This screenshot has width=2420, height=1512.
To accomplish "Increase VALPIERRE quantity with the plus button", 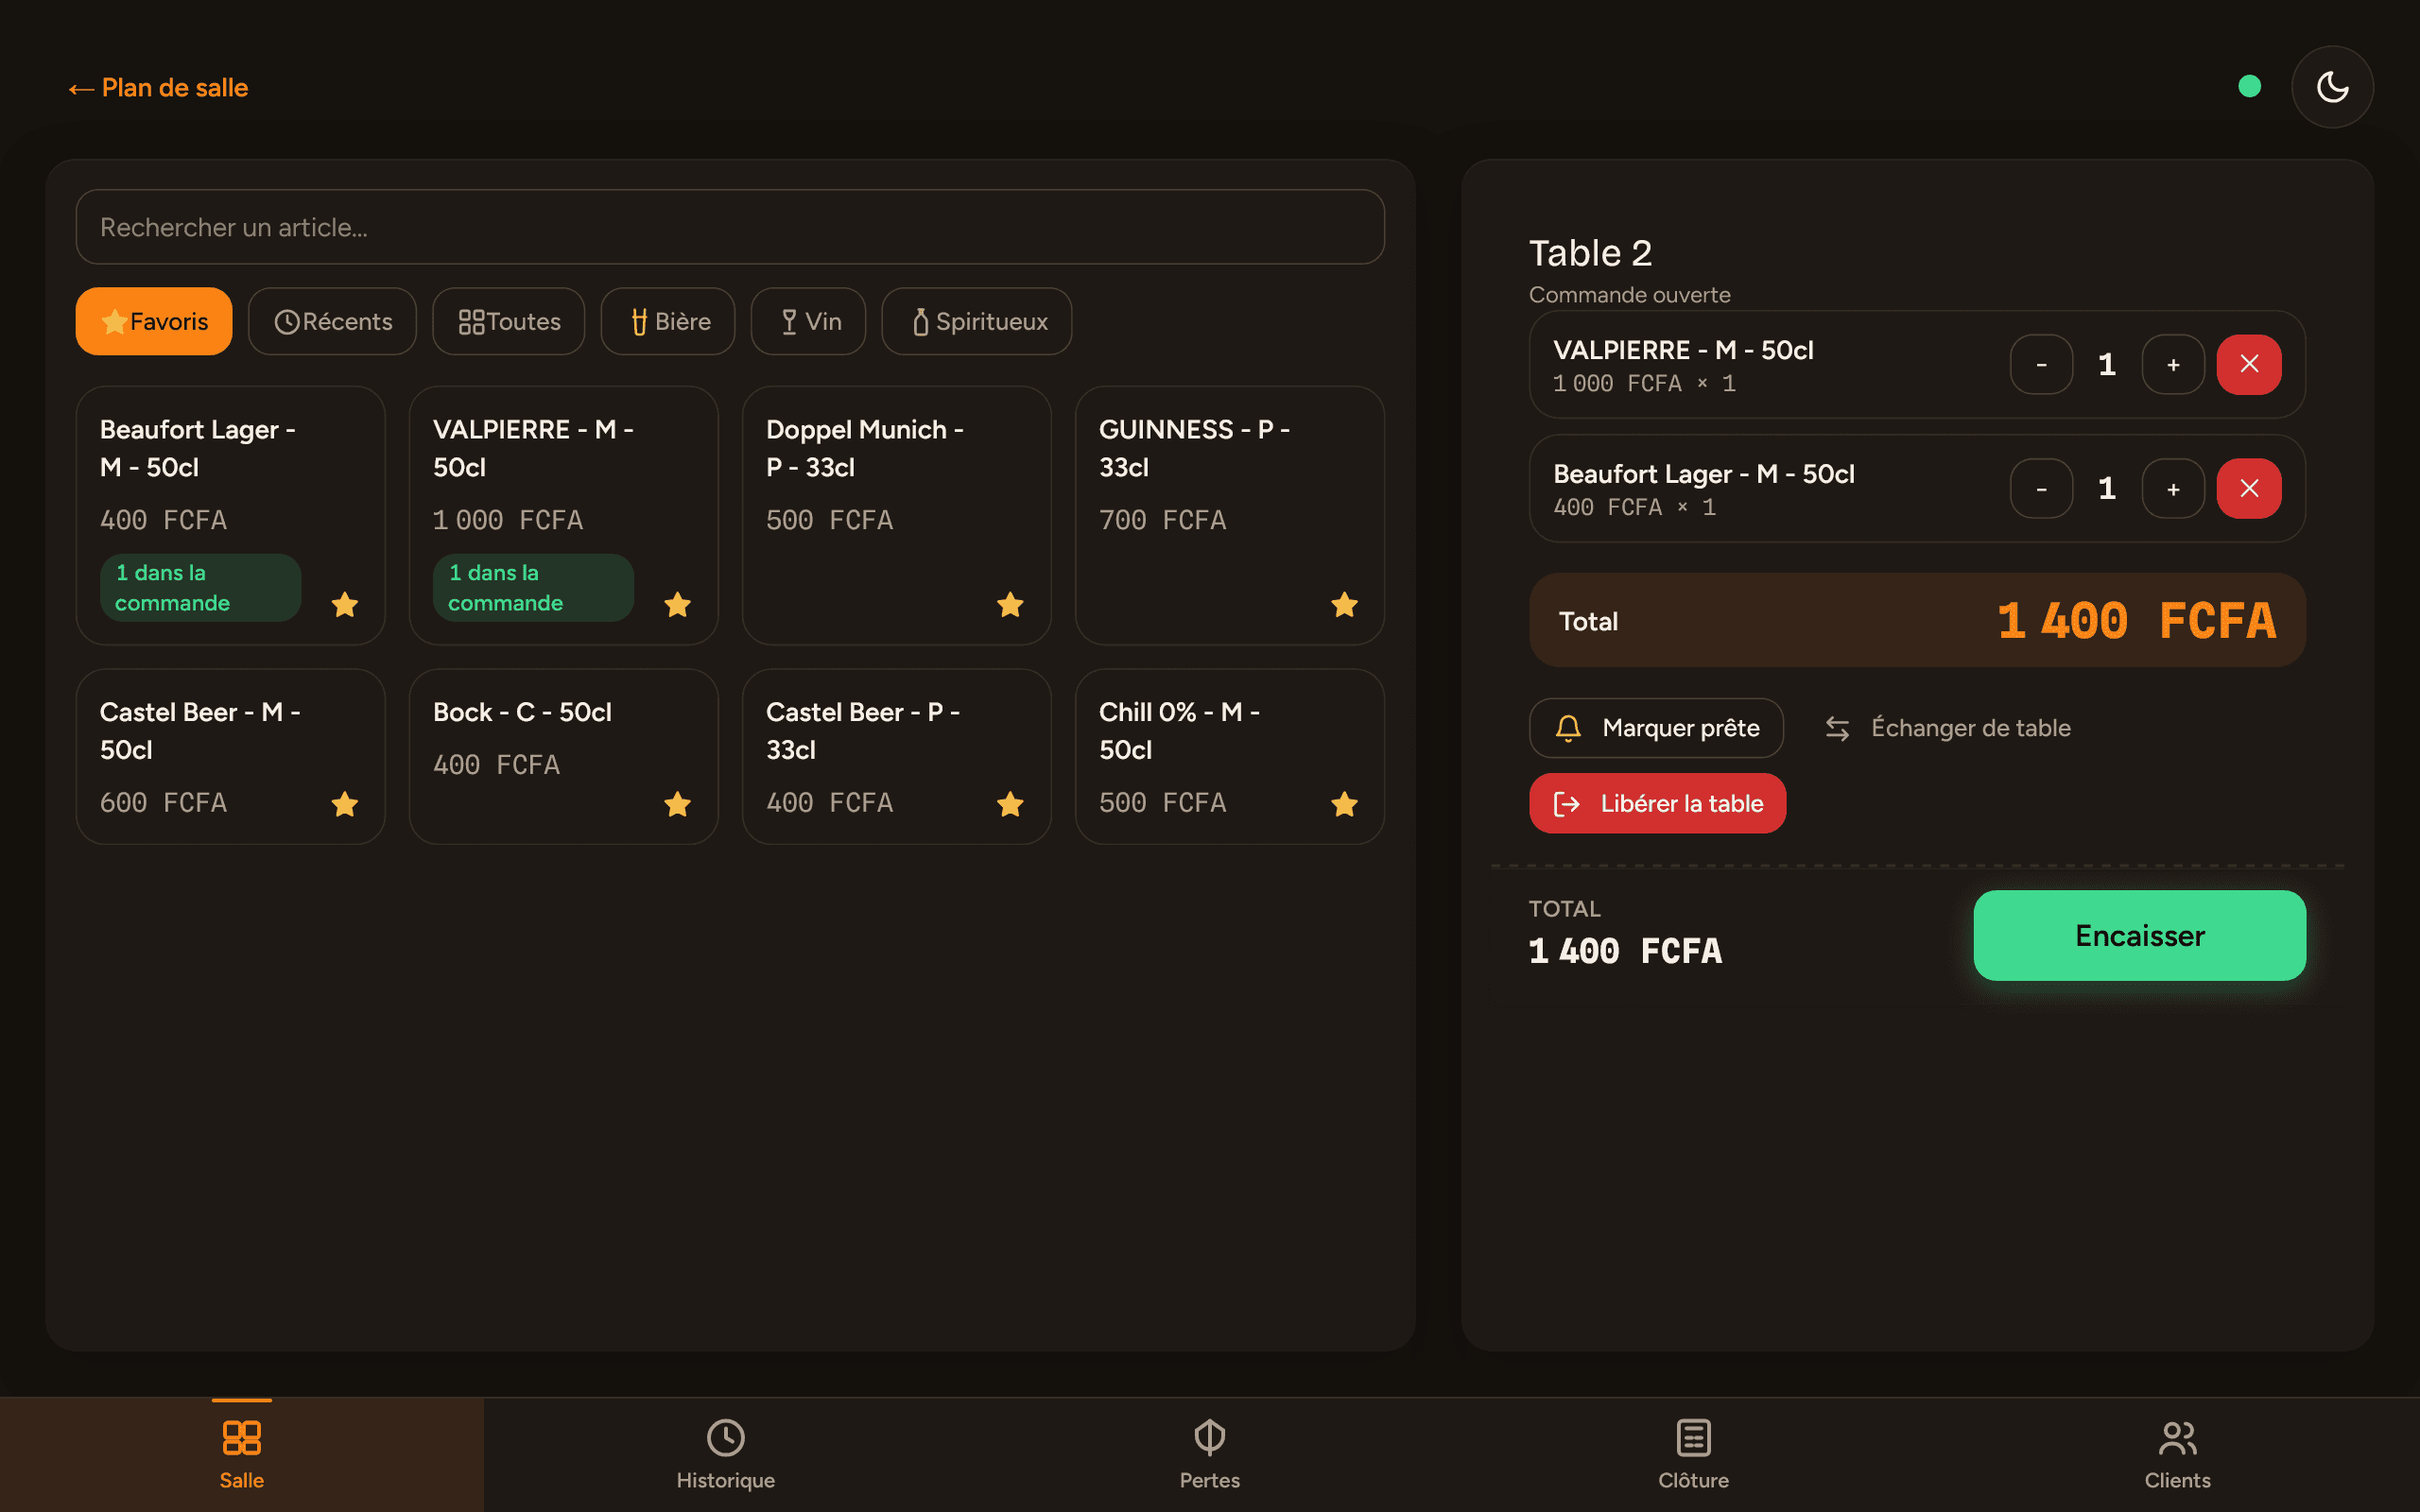I will pos(2173,364).
